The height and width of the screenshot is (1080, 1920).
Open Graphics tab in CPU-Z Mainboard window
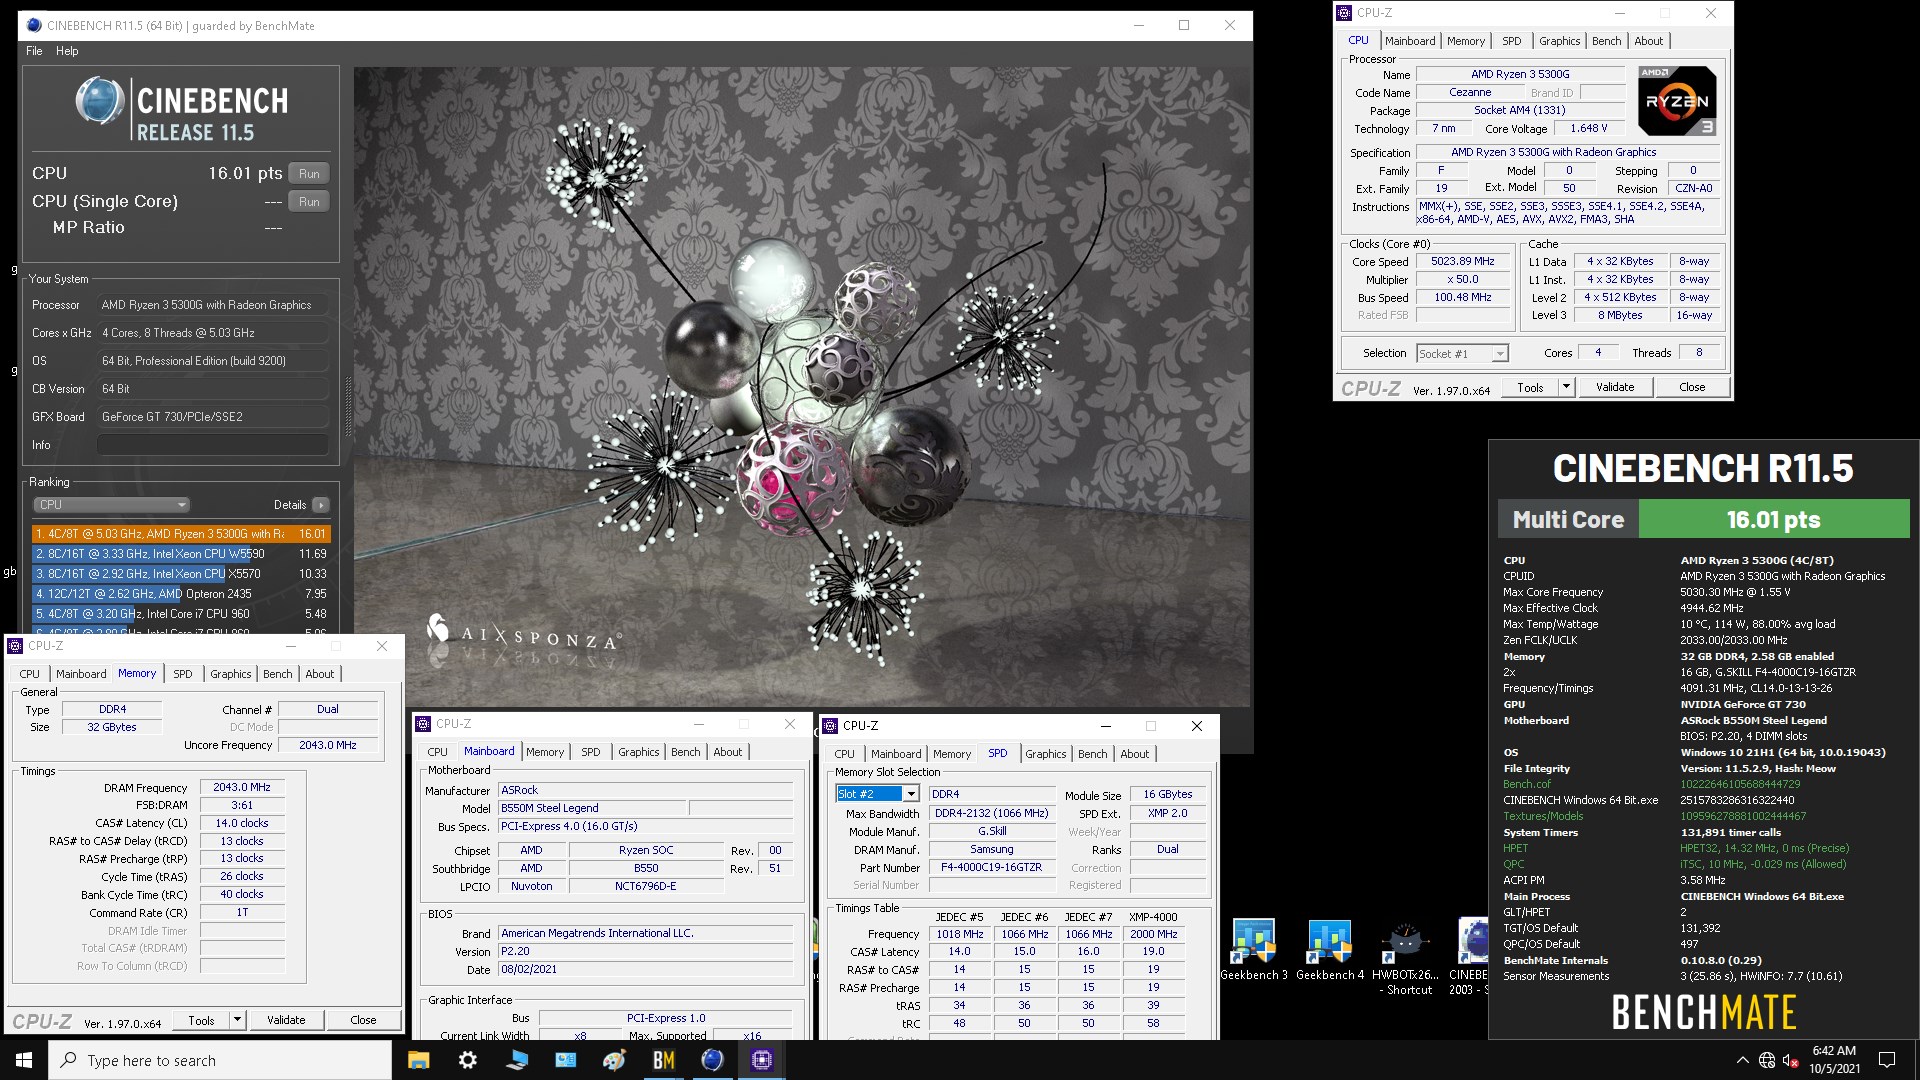pos(638,752)
